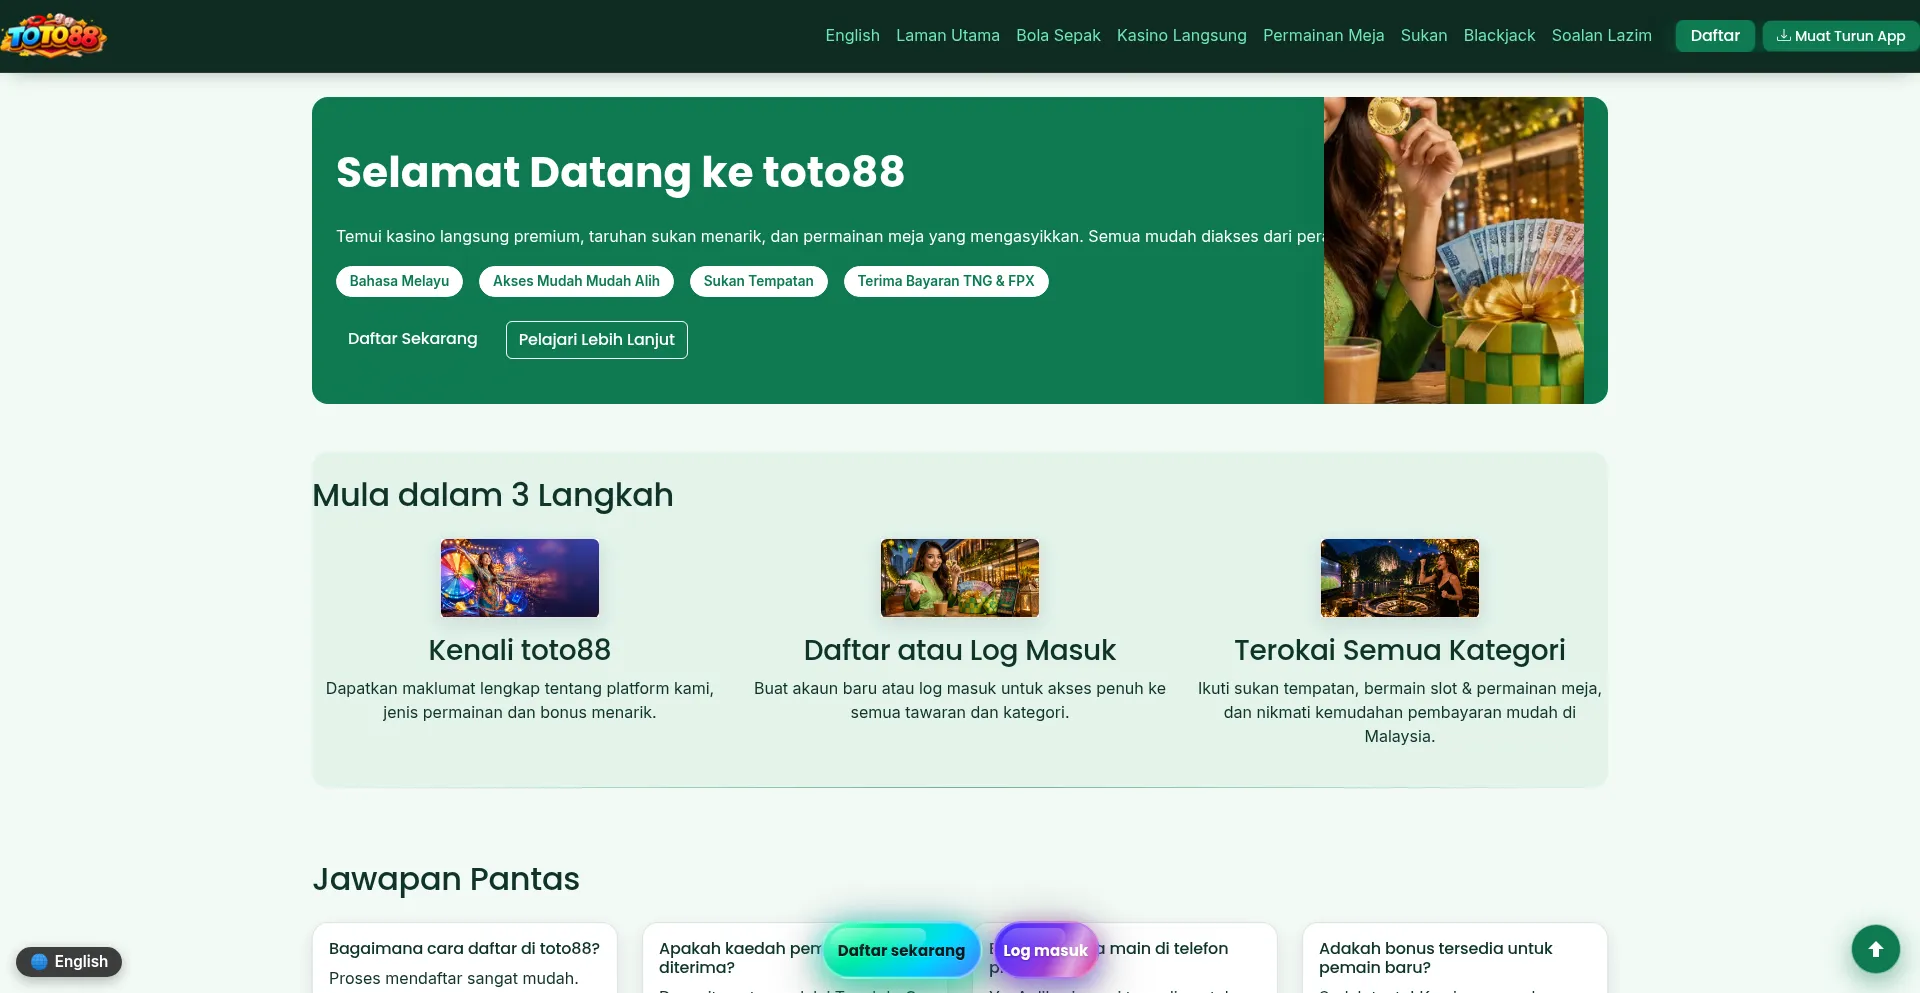1920x993 pixels.
Task: Open the Kenali toto88 thumbnail image
Action: (520, 578)
